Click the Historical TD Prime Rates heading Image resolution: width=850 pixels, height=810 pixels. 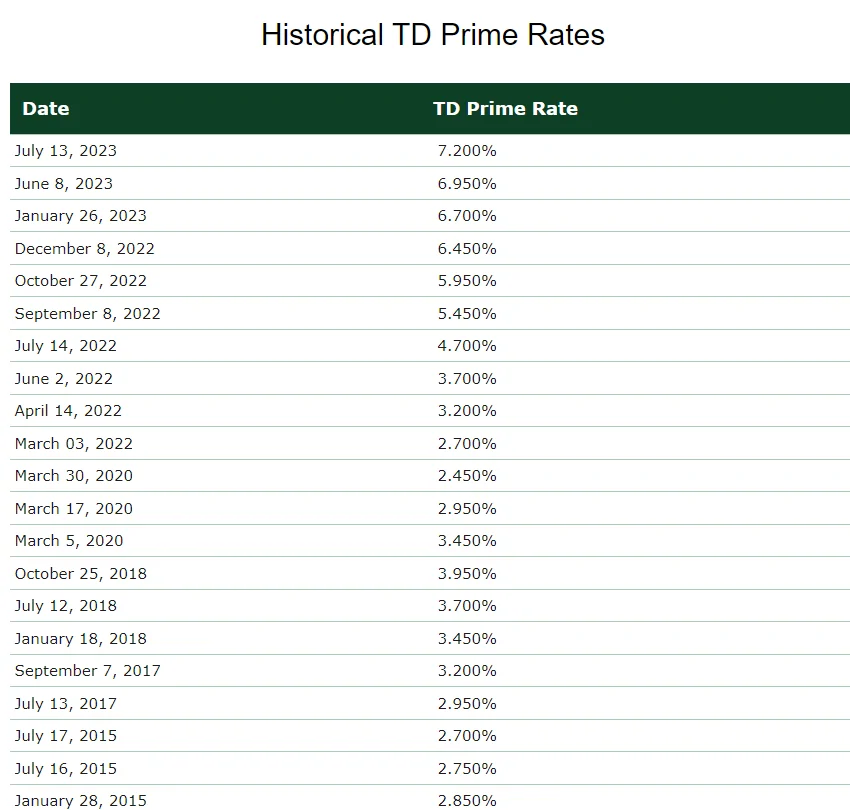(x=433, y=35)
